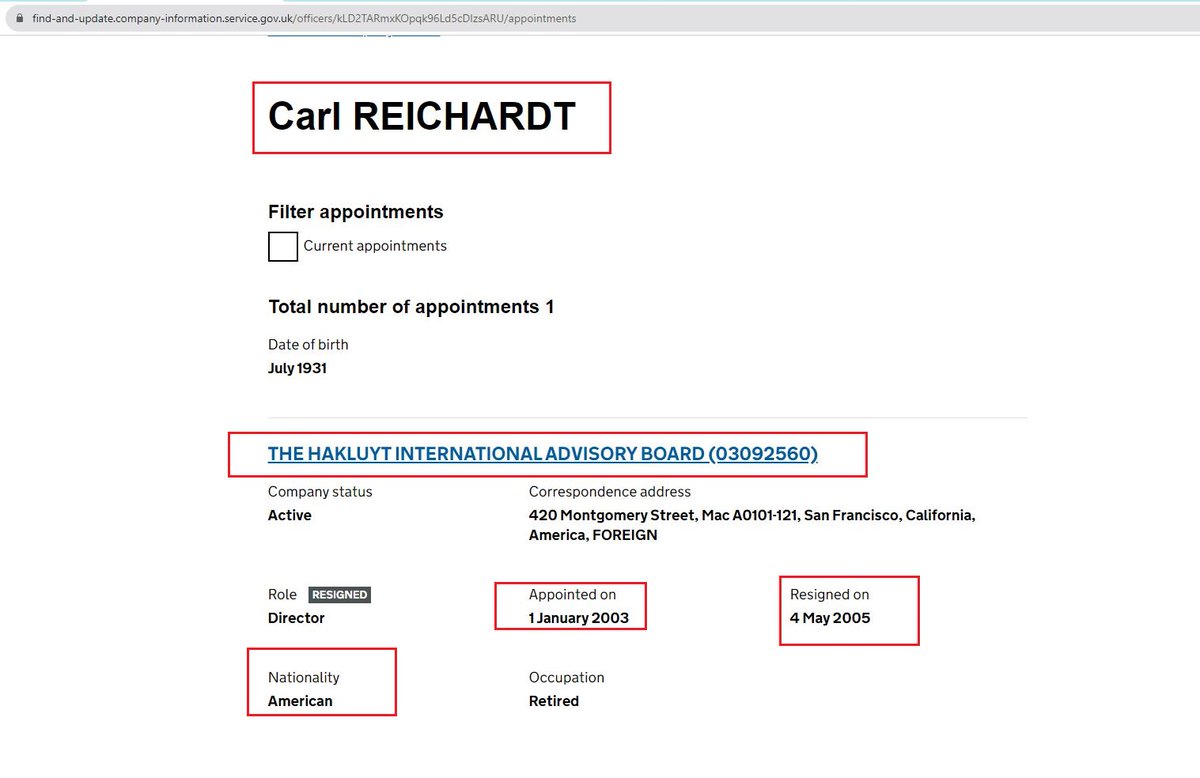This screenshot has height=778, width=1200.
Task: Click the padlock icon in address bar
Action: pos(19,18)
